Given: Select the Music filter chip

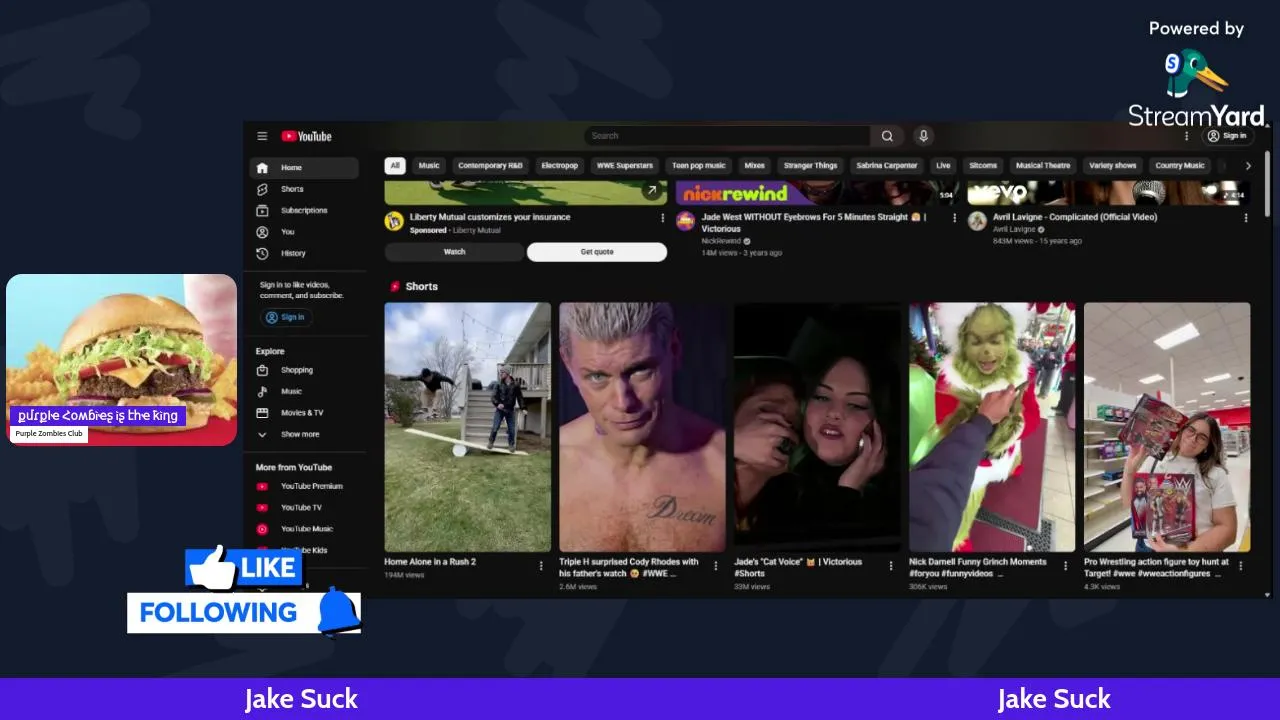Looking at the screenshot, I should [x=429, y=166].
